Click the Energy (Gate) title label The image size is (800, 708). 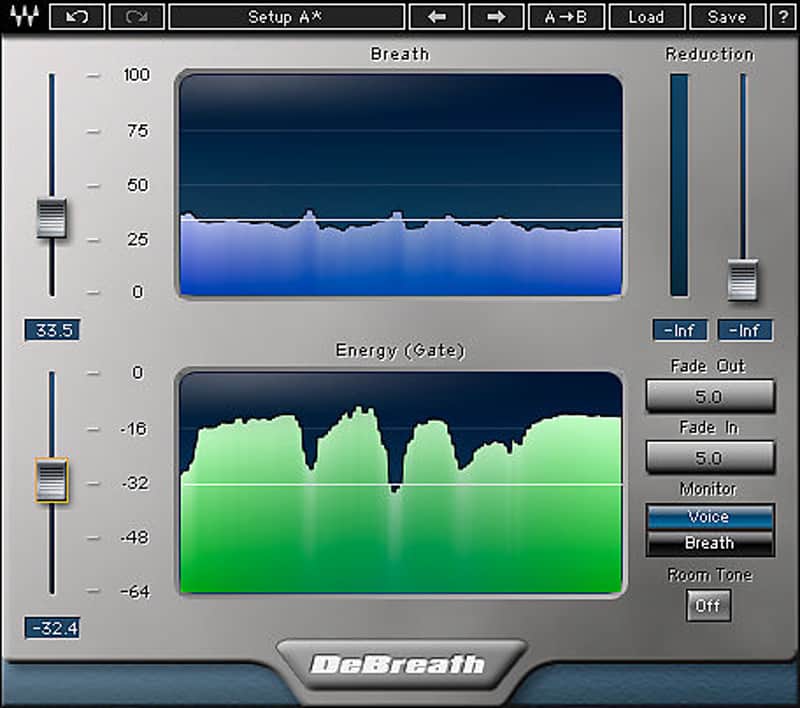(x=401, y=351)
